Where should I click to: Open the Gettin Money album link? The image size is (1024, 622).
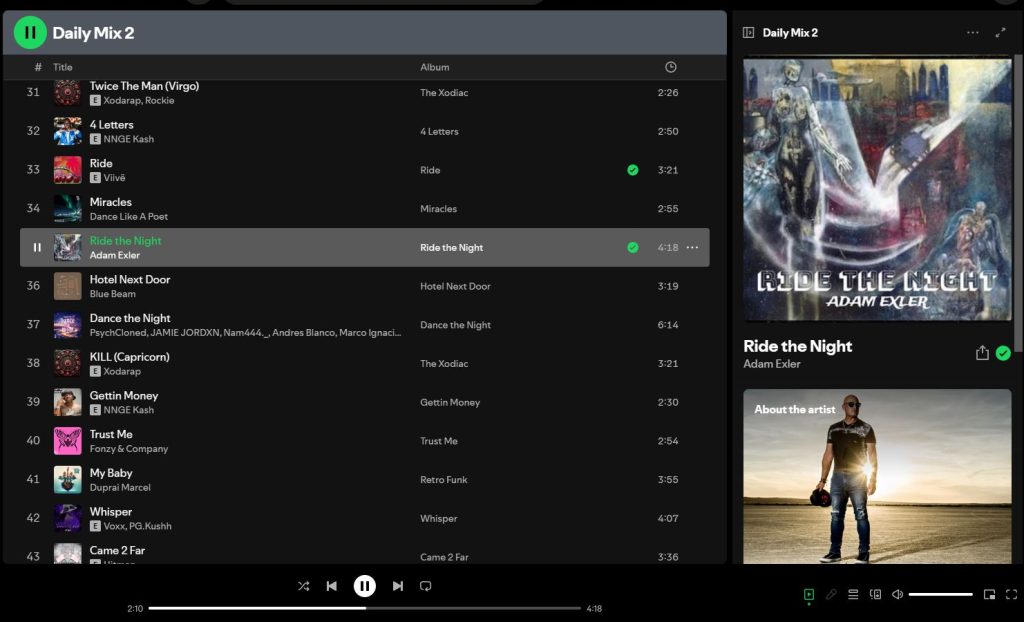(x=450, y=402)
